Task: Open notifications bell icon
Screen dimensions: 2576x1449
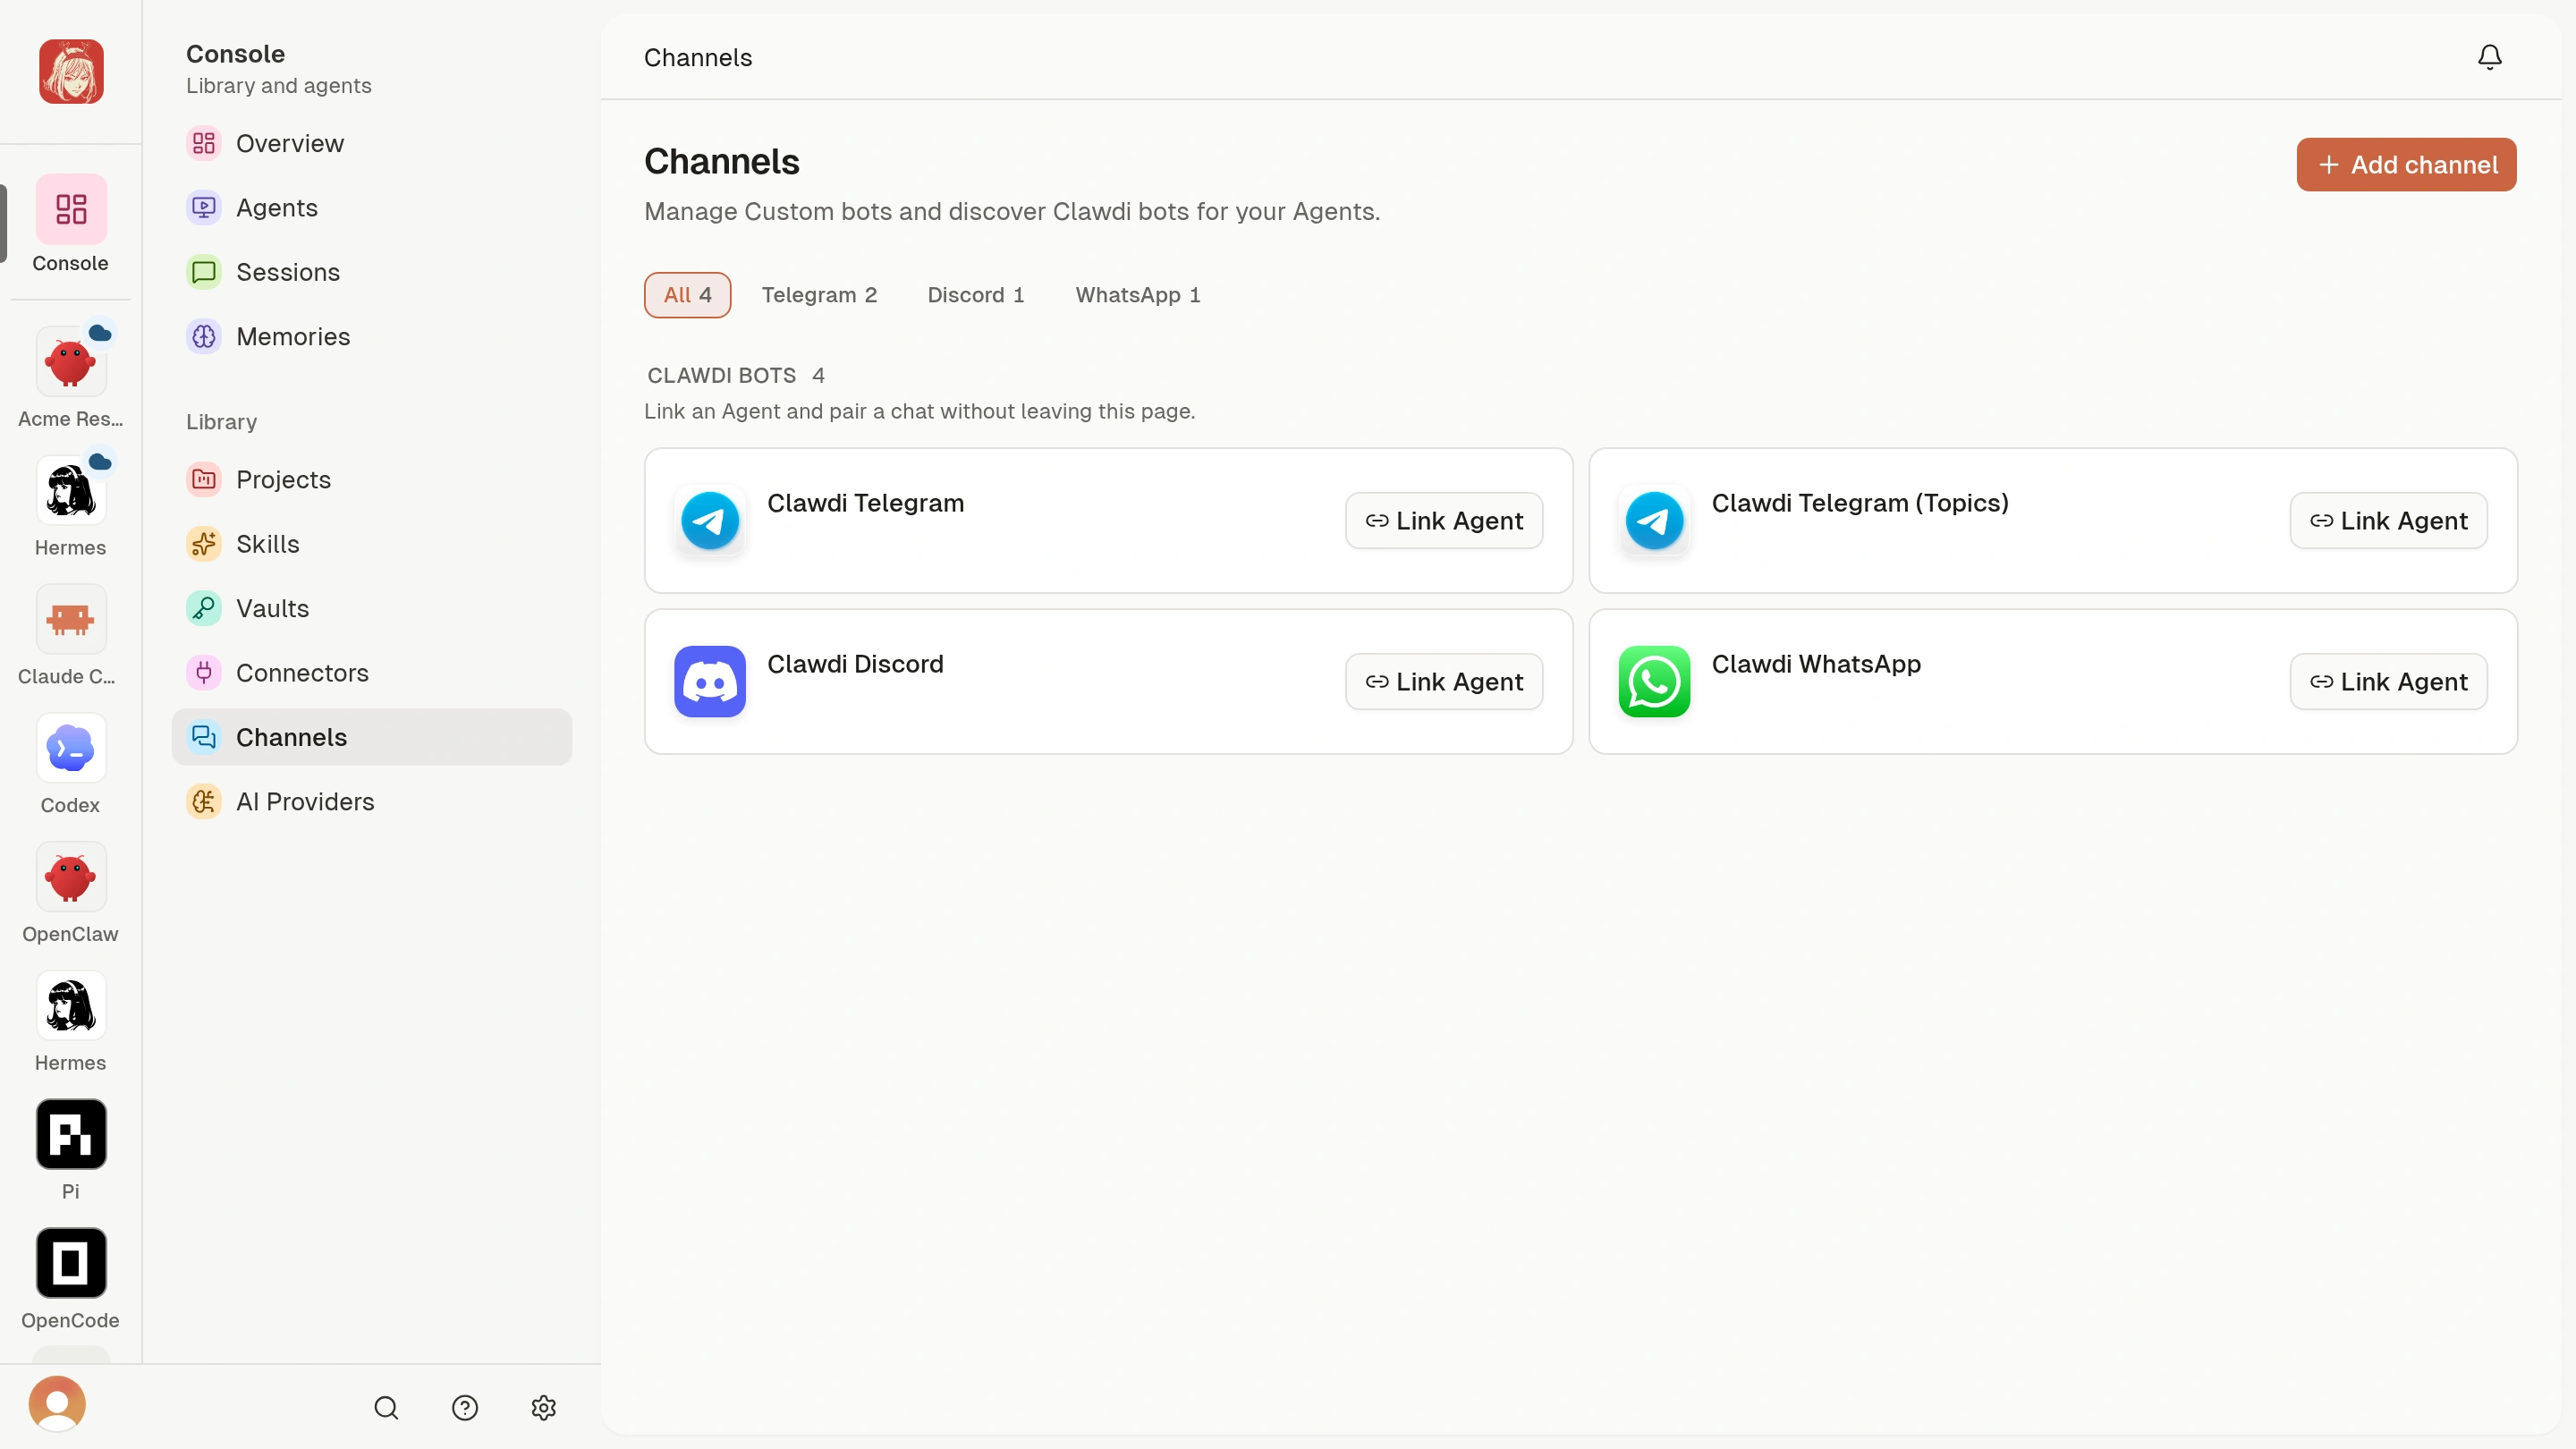Action: 2489,57
